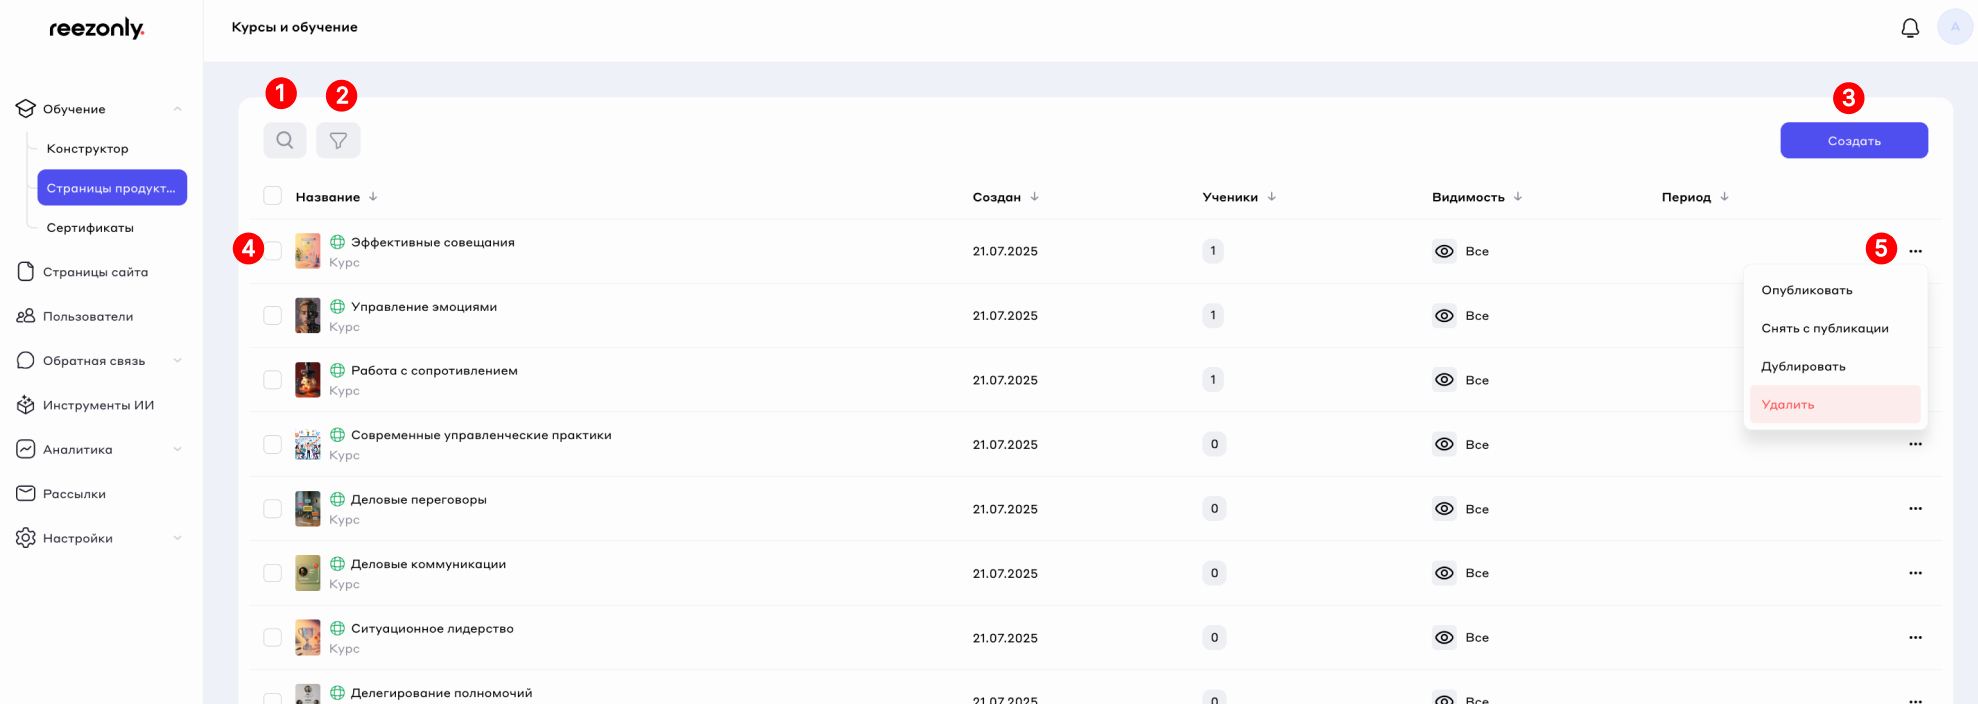Viewport: 1978px width, 704px height.
Task: Select checkbox for Деловые коммуникации course
Action: (x=272, y=573)
